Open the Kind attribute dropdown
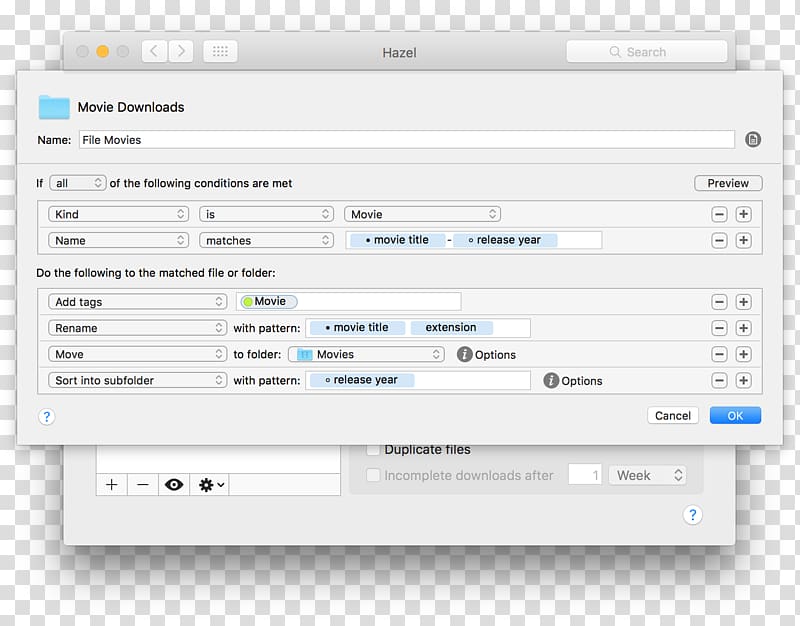 (118, 214)
